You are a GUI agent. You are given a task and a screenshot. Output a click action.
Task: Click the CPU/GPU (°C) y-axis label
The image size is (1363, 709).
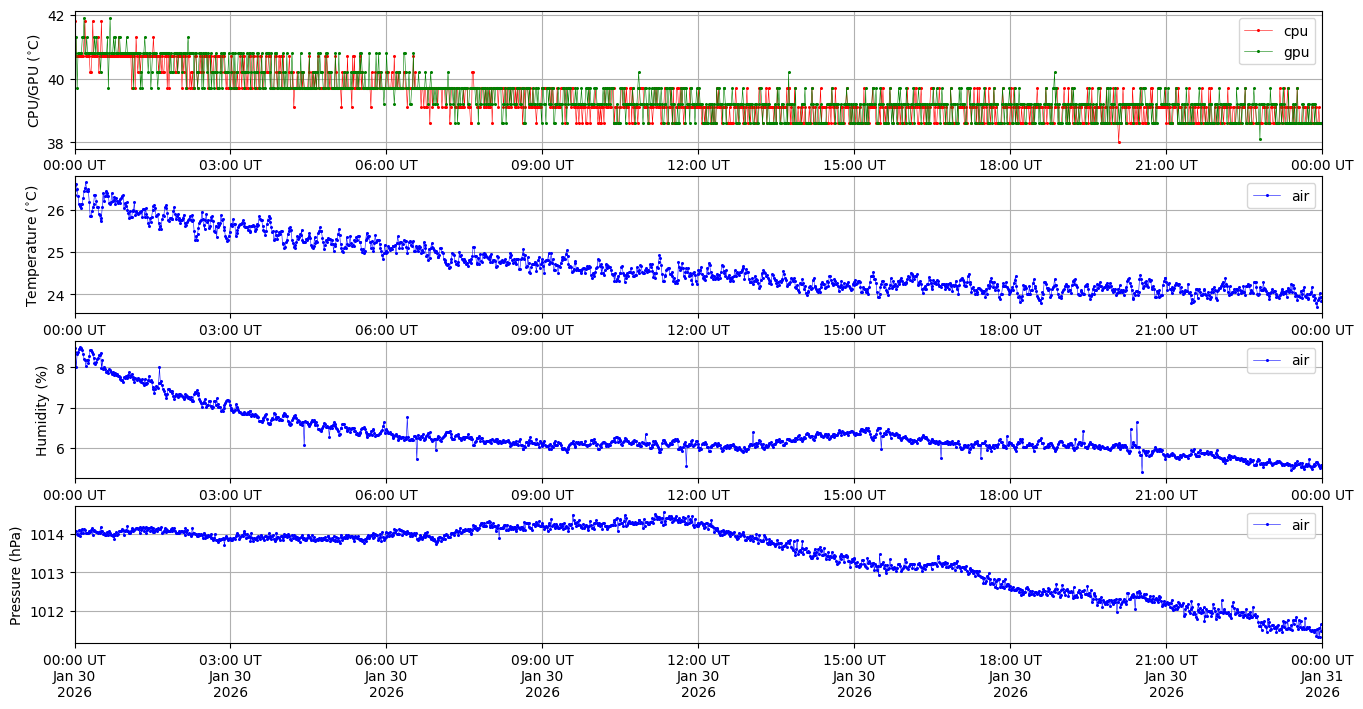point(33,81)
